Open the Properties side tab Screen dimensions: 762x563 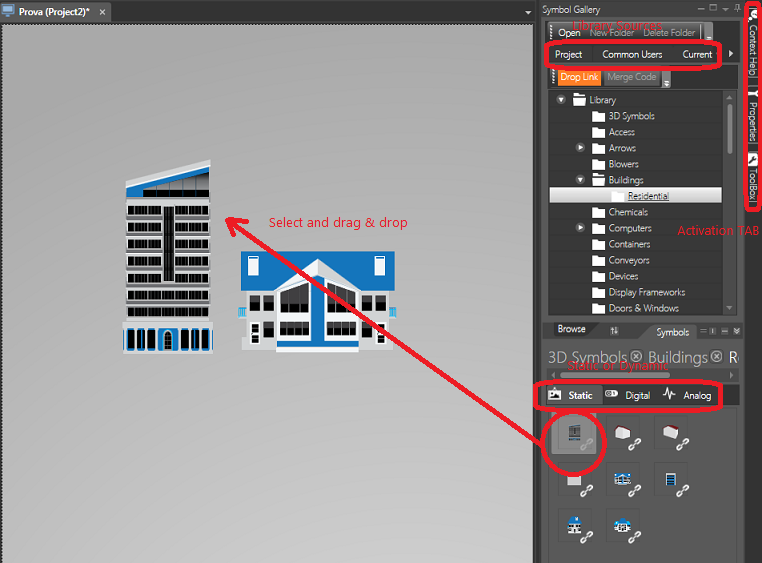[x=752, y=116]
